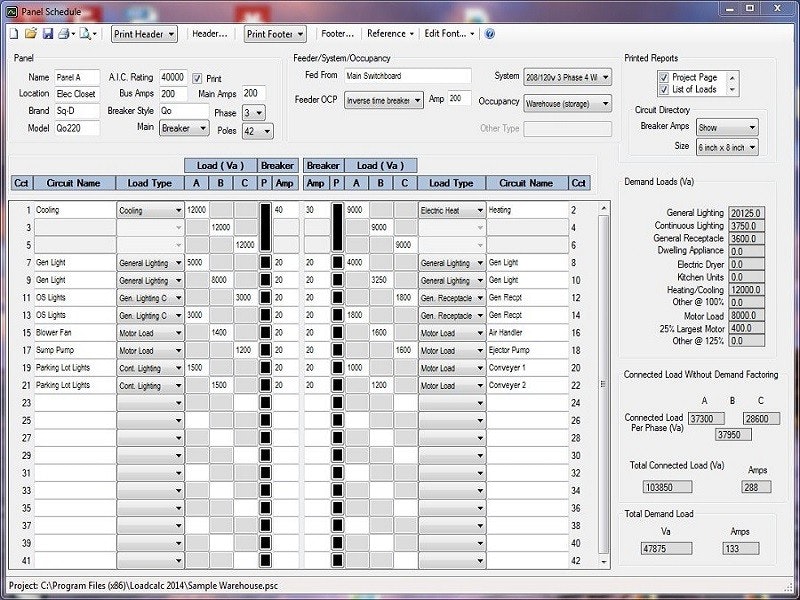Screen dimensions: 800x600
Task: Open Help via blue question icon
Action: coord(490,33)
